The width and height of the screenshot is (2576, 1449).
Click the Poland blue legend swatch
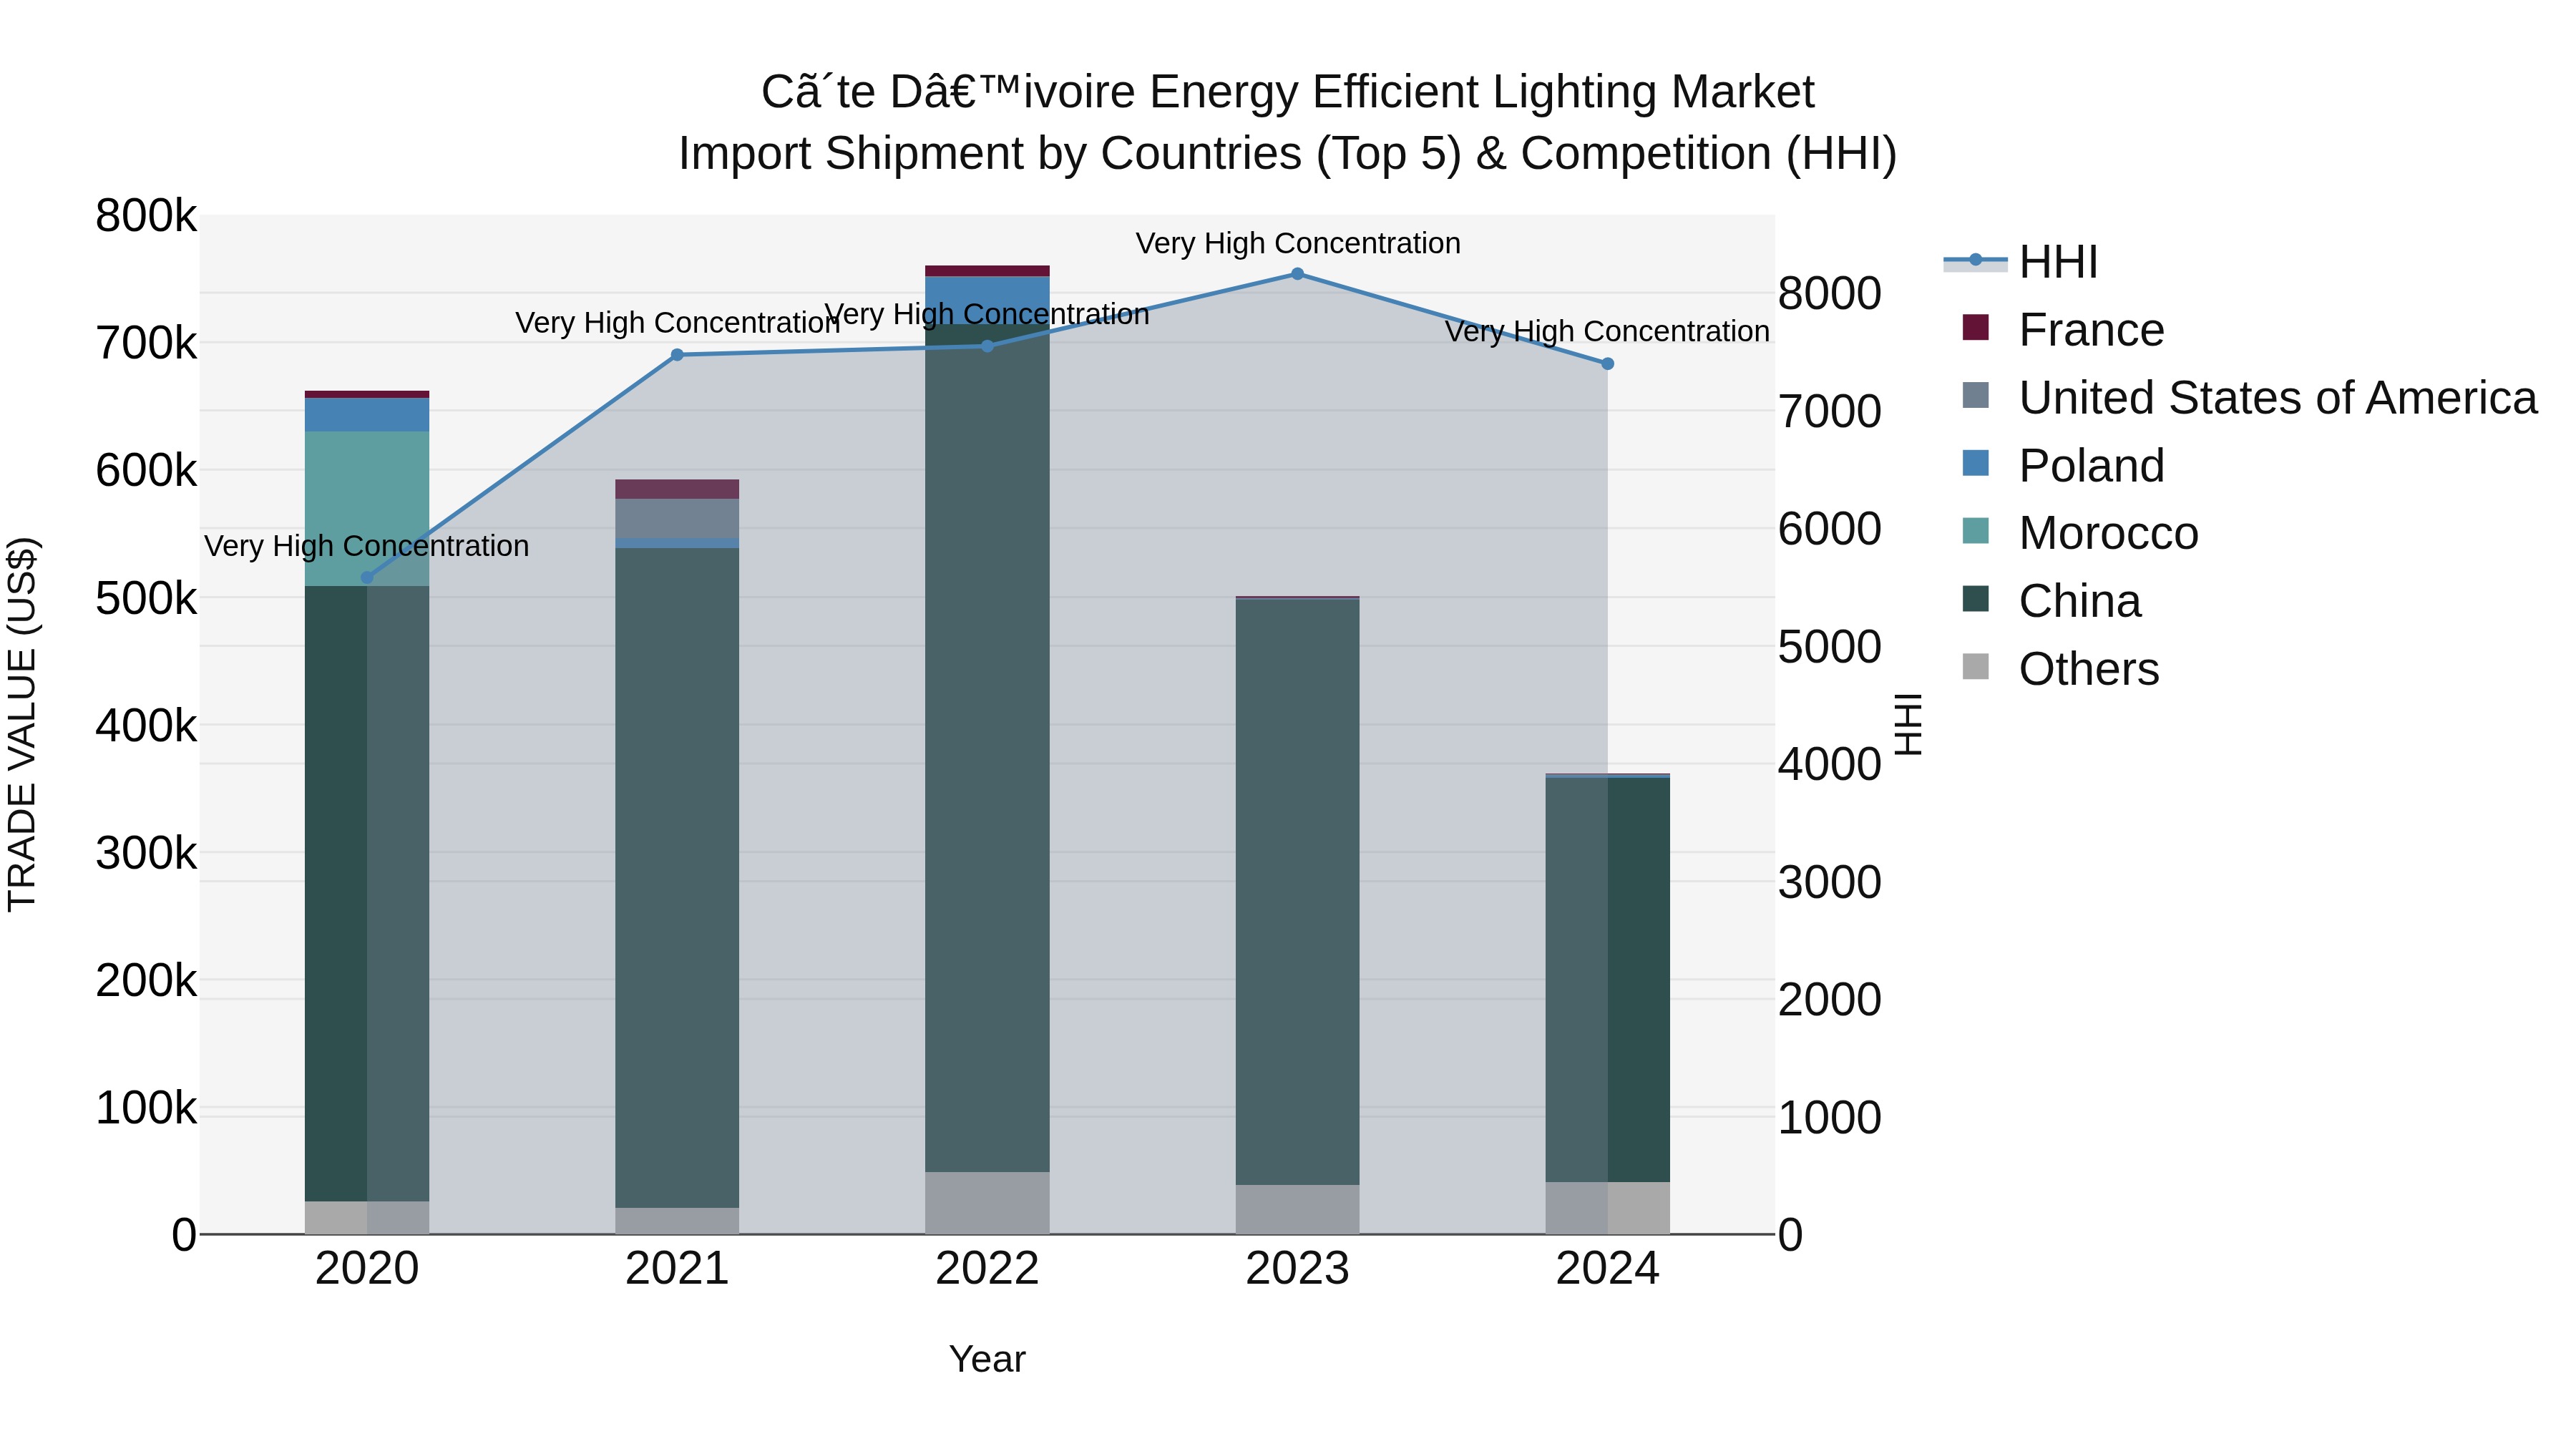[x=1976, y=463]
